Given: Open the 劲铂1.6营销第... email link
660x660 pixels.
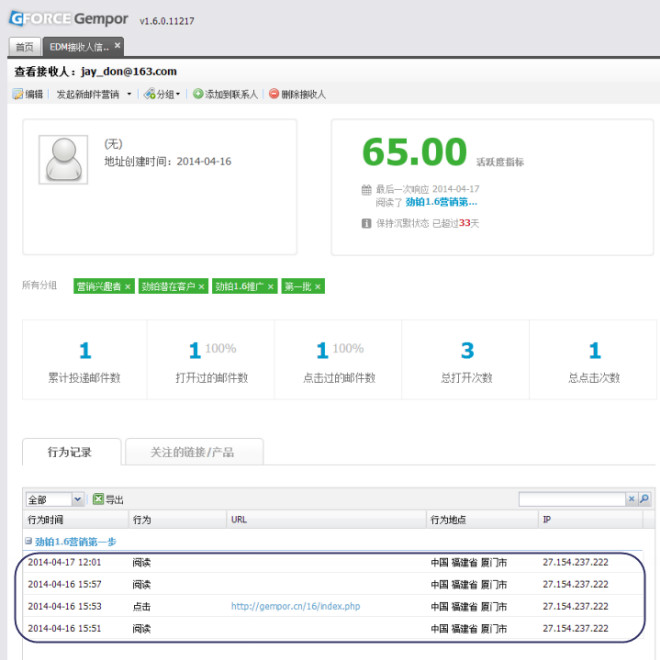Looking at the screenshot, I should 441,202.
